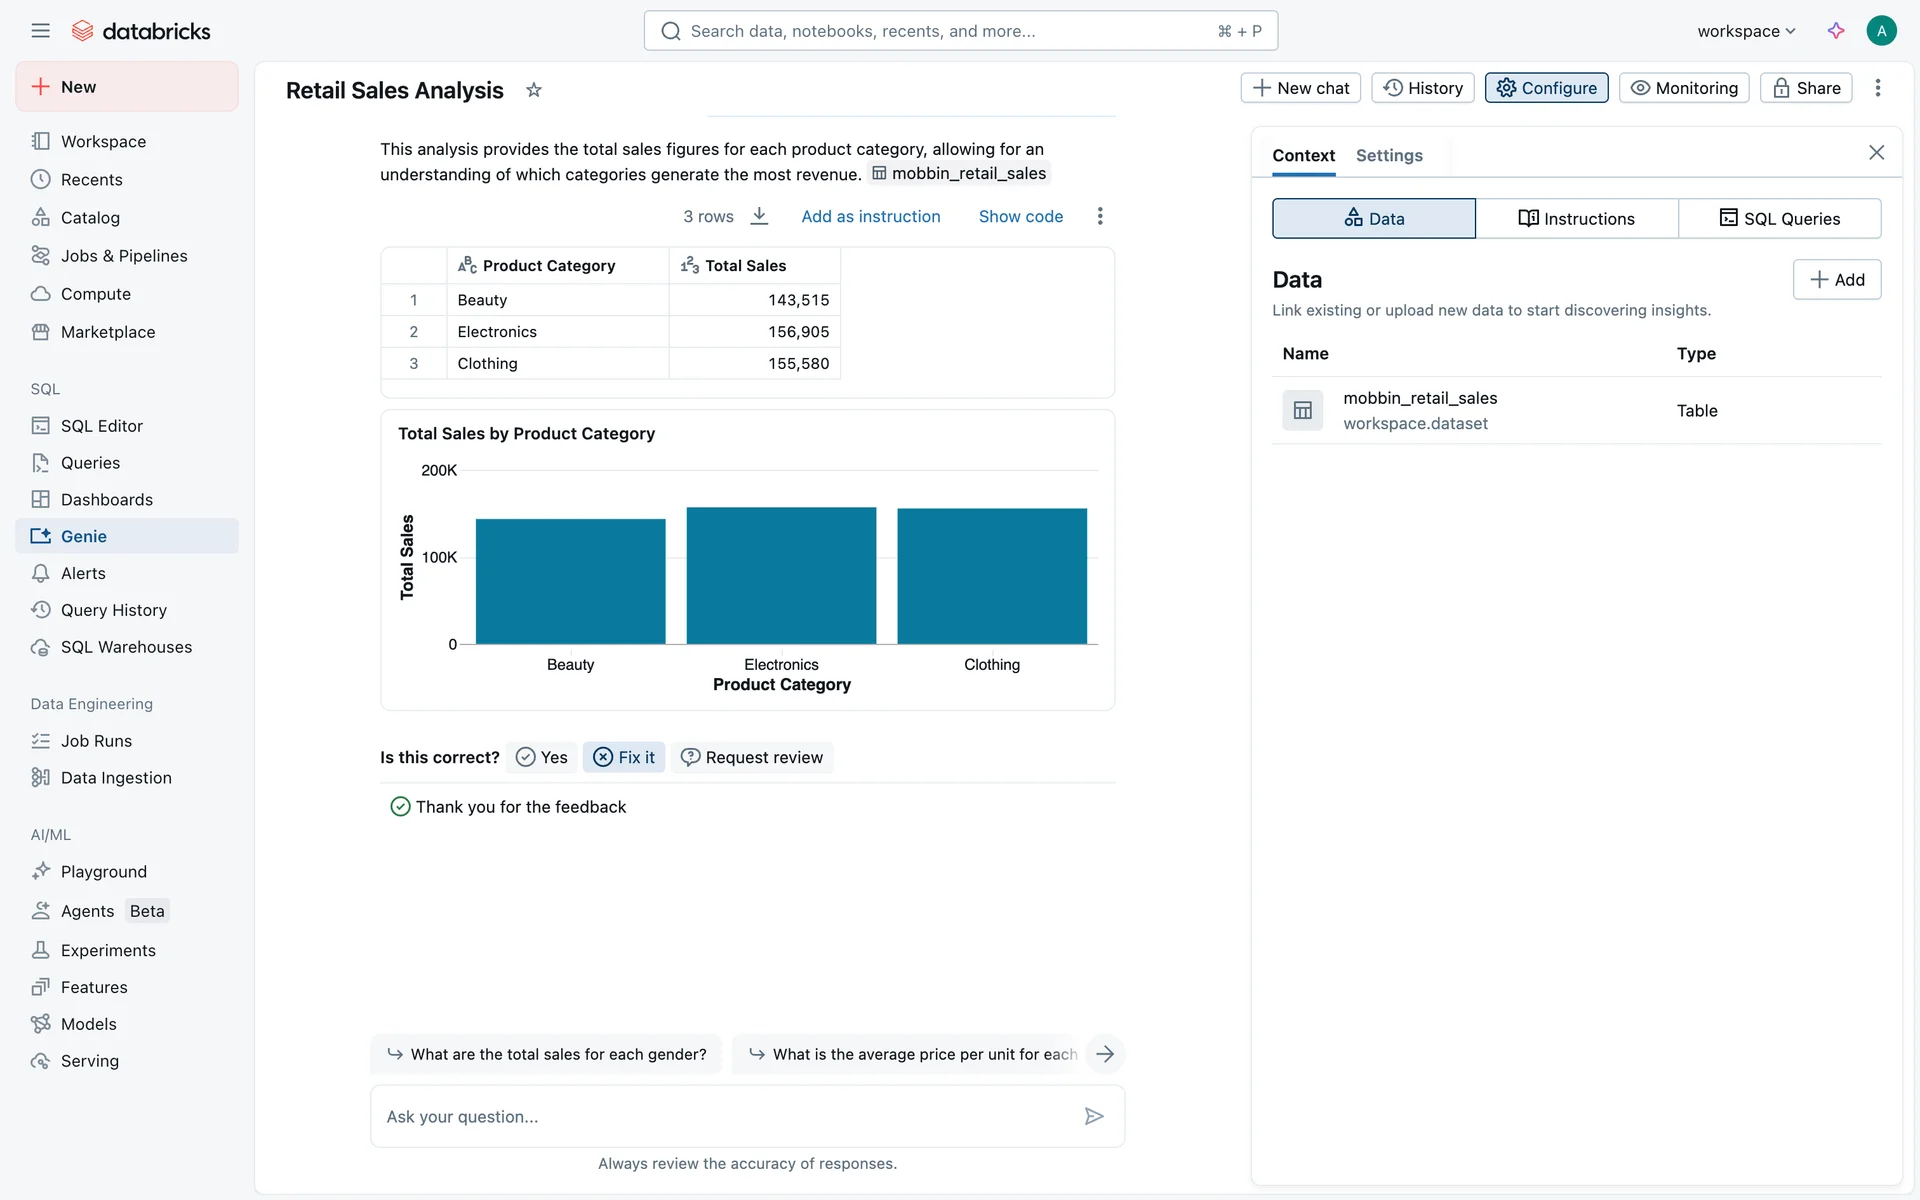Switch to the Settings tab
Image resolution: width=1920 pixels, height=1200 pixels.
[x=1389, y=155]
